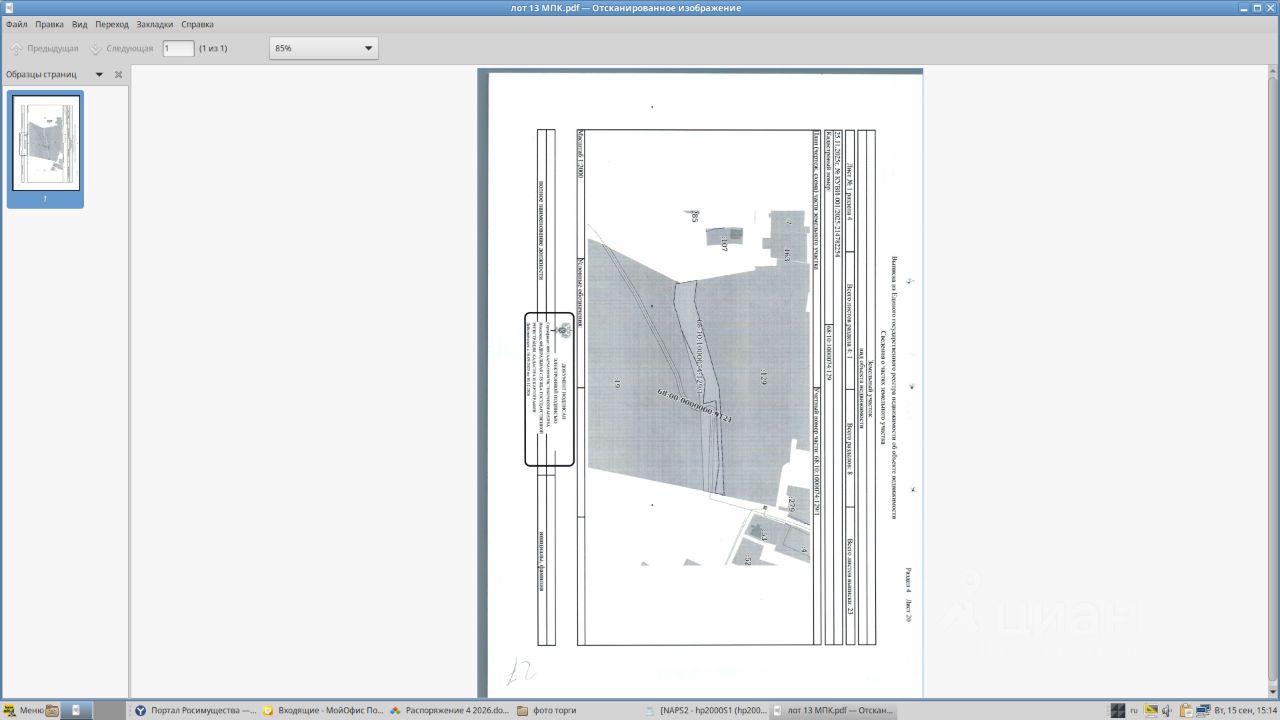Open the Правка menu
The height and width of the screenshot is (720, 1280).
coord(49,24)
